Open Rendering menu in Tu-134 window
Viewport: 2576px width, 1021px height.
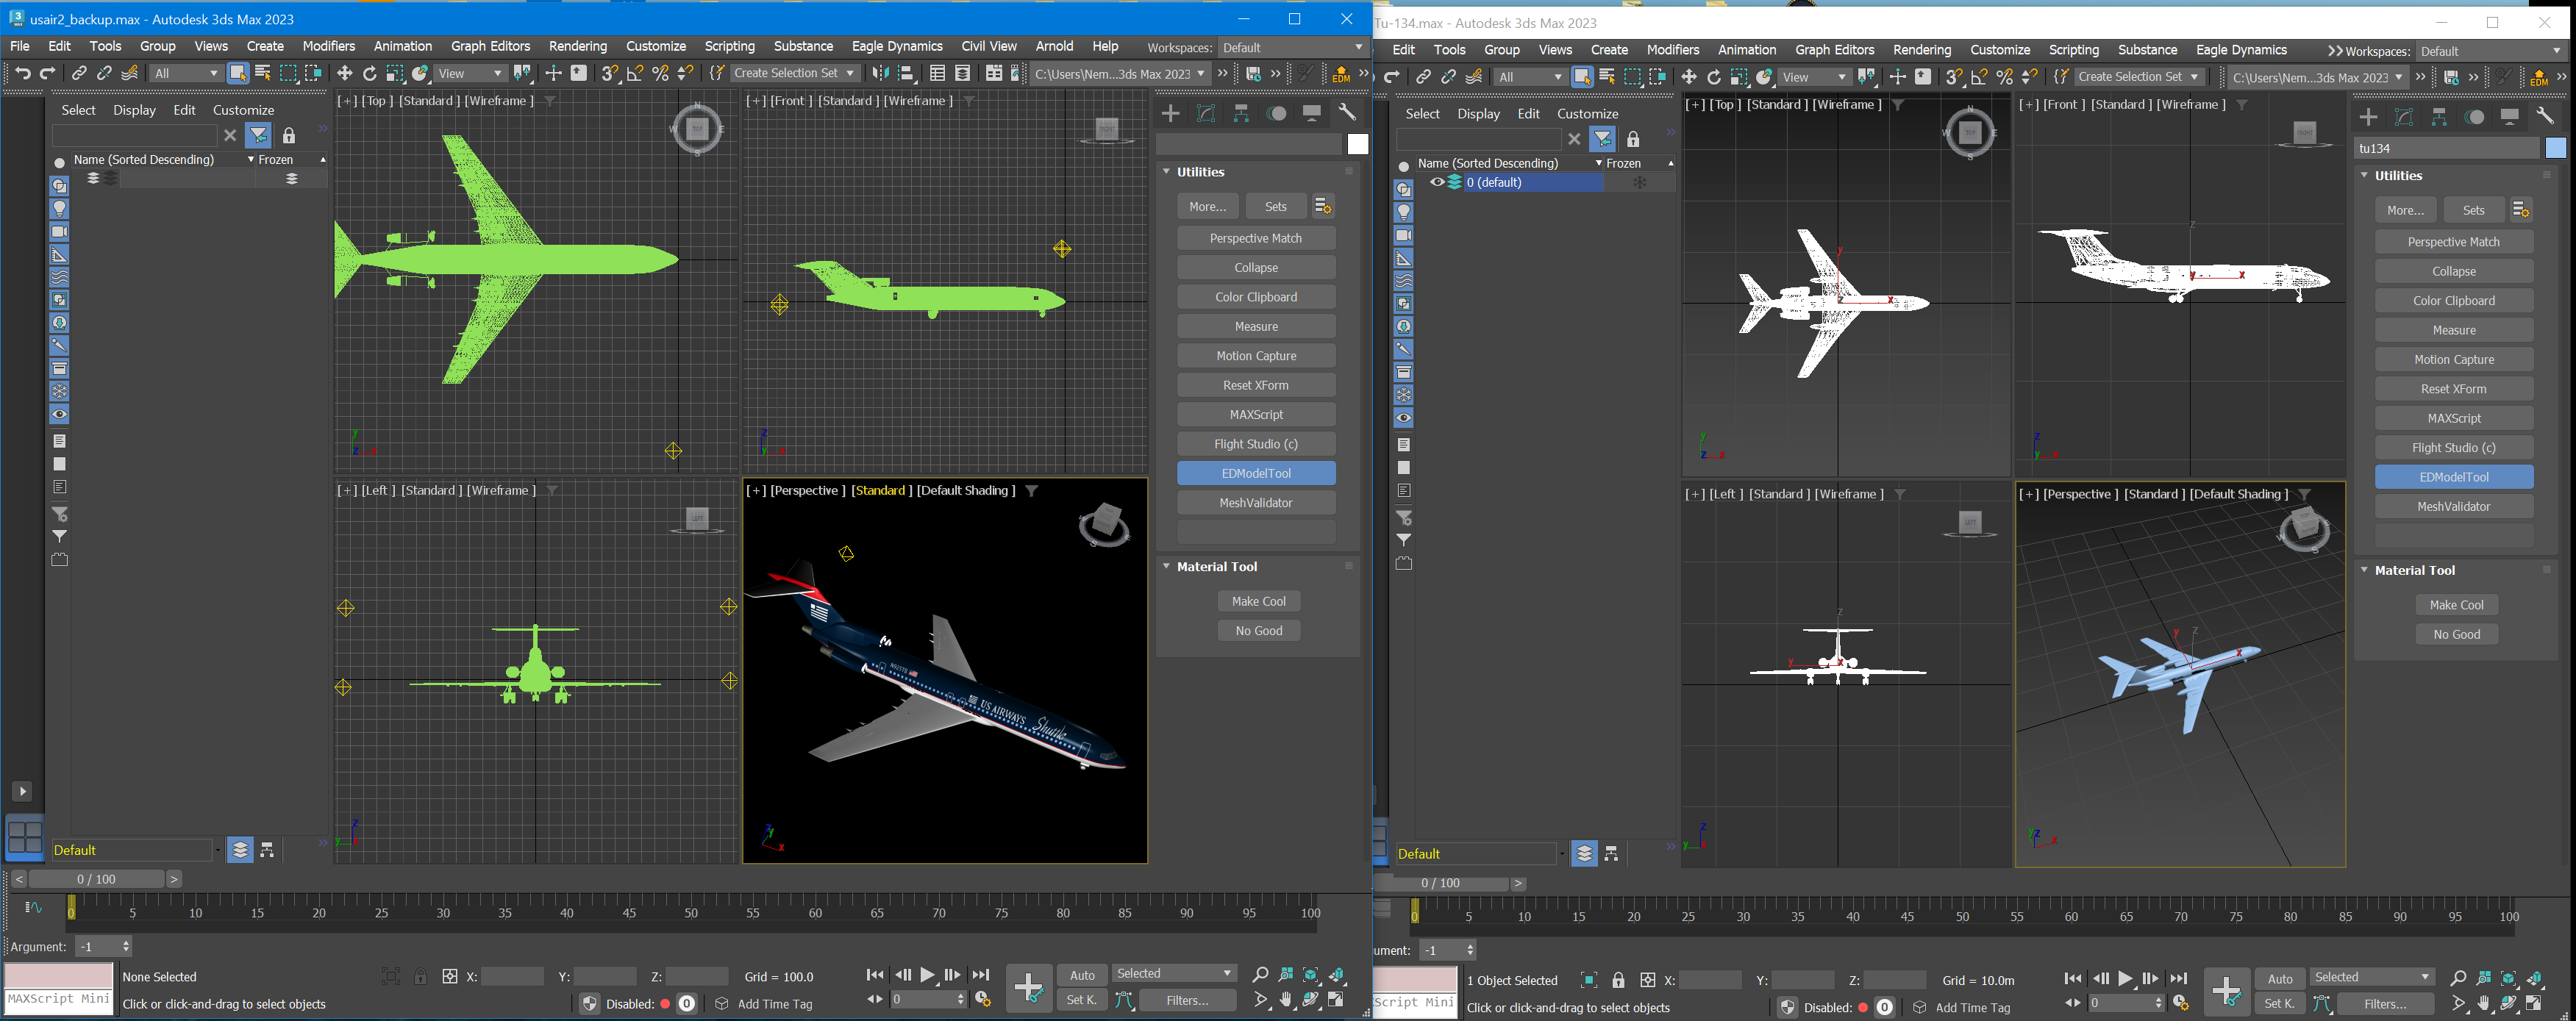click(1922, 50)
